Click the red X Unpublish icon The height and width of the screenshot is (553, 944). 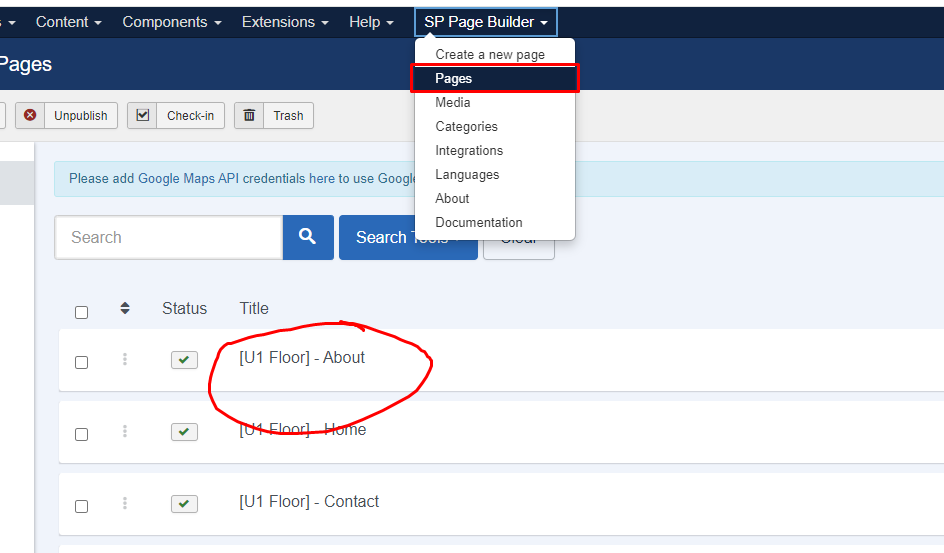pyautogui.click(x=30, y=115)
